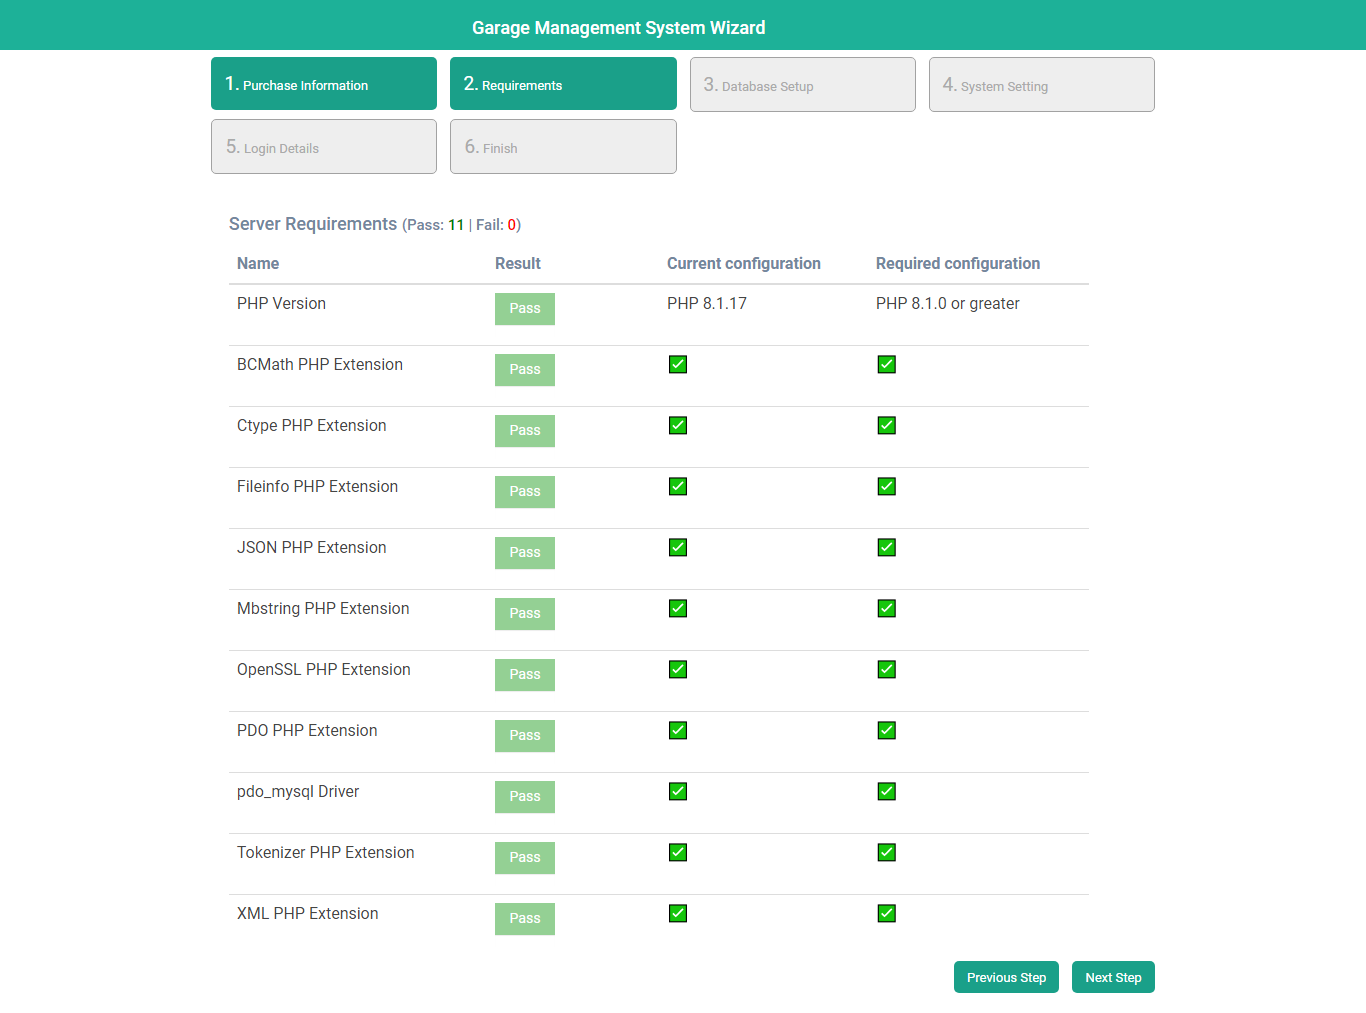The width and height of the screenshot is (1366, 1013).
Task: Click Ctype current configuration green checkmark
Action: 678,425
